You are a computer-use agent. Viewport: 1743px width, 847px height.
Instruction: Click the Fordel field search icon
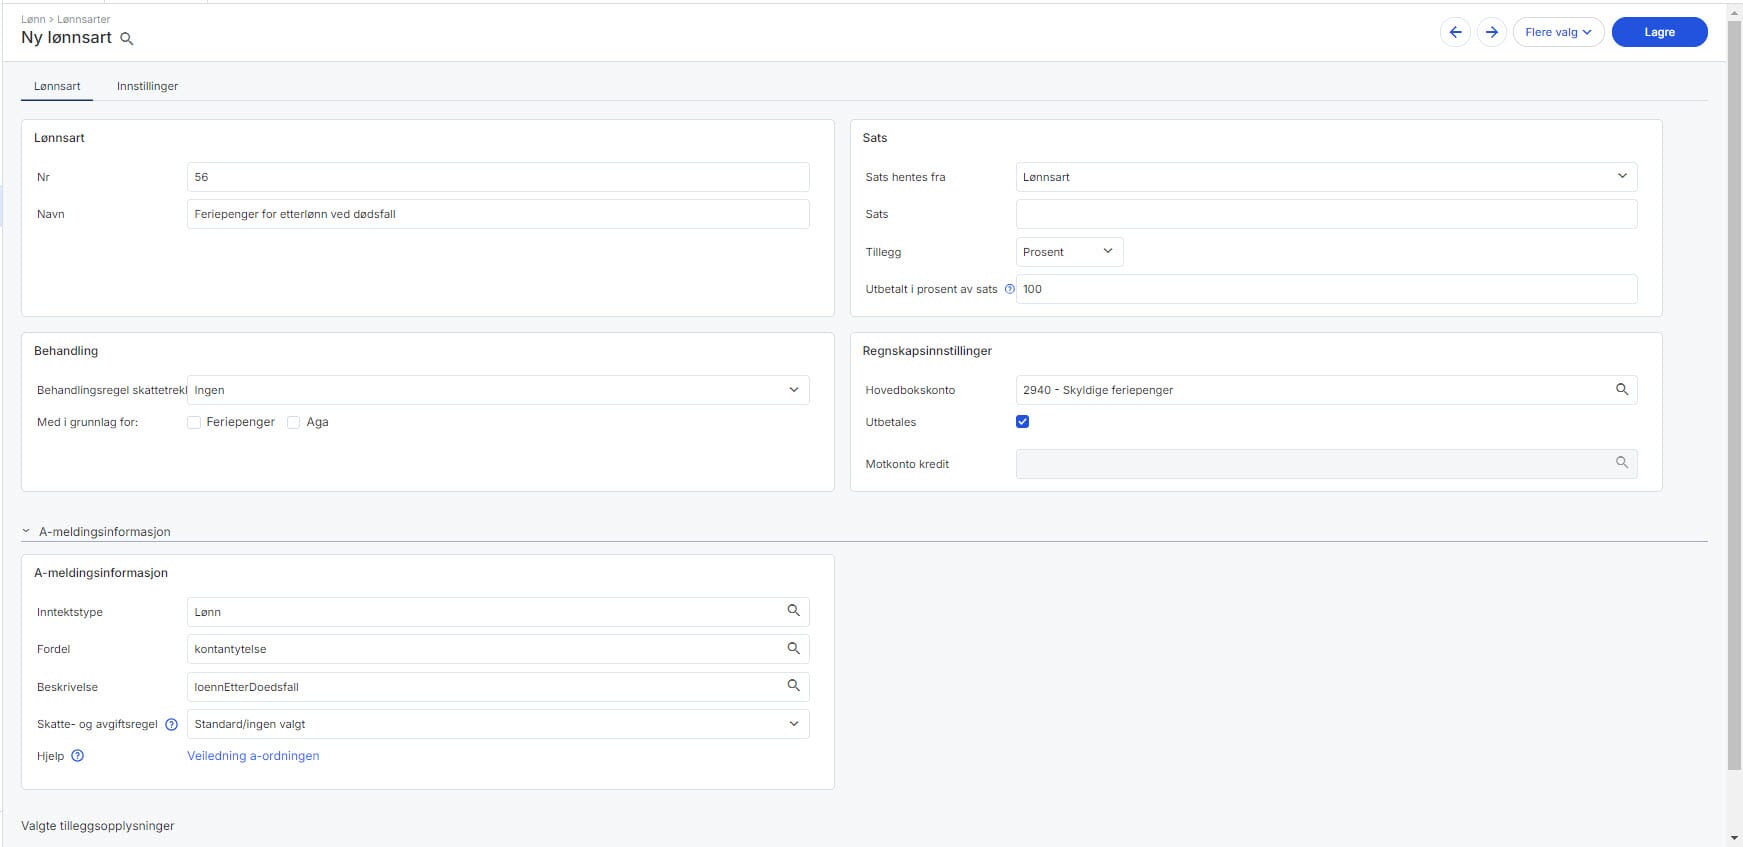click(x=793, y=648)
